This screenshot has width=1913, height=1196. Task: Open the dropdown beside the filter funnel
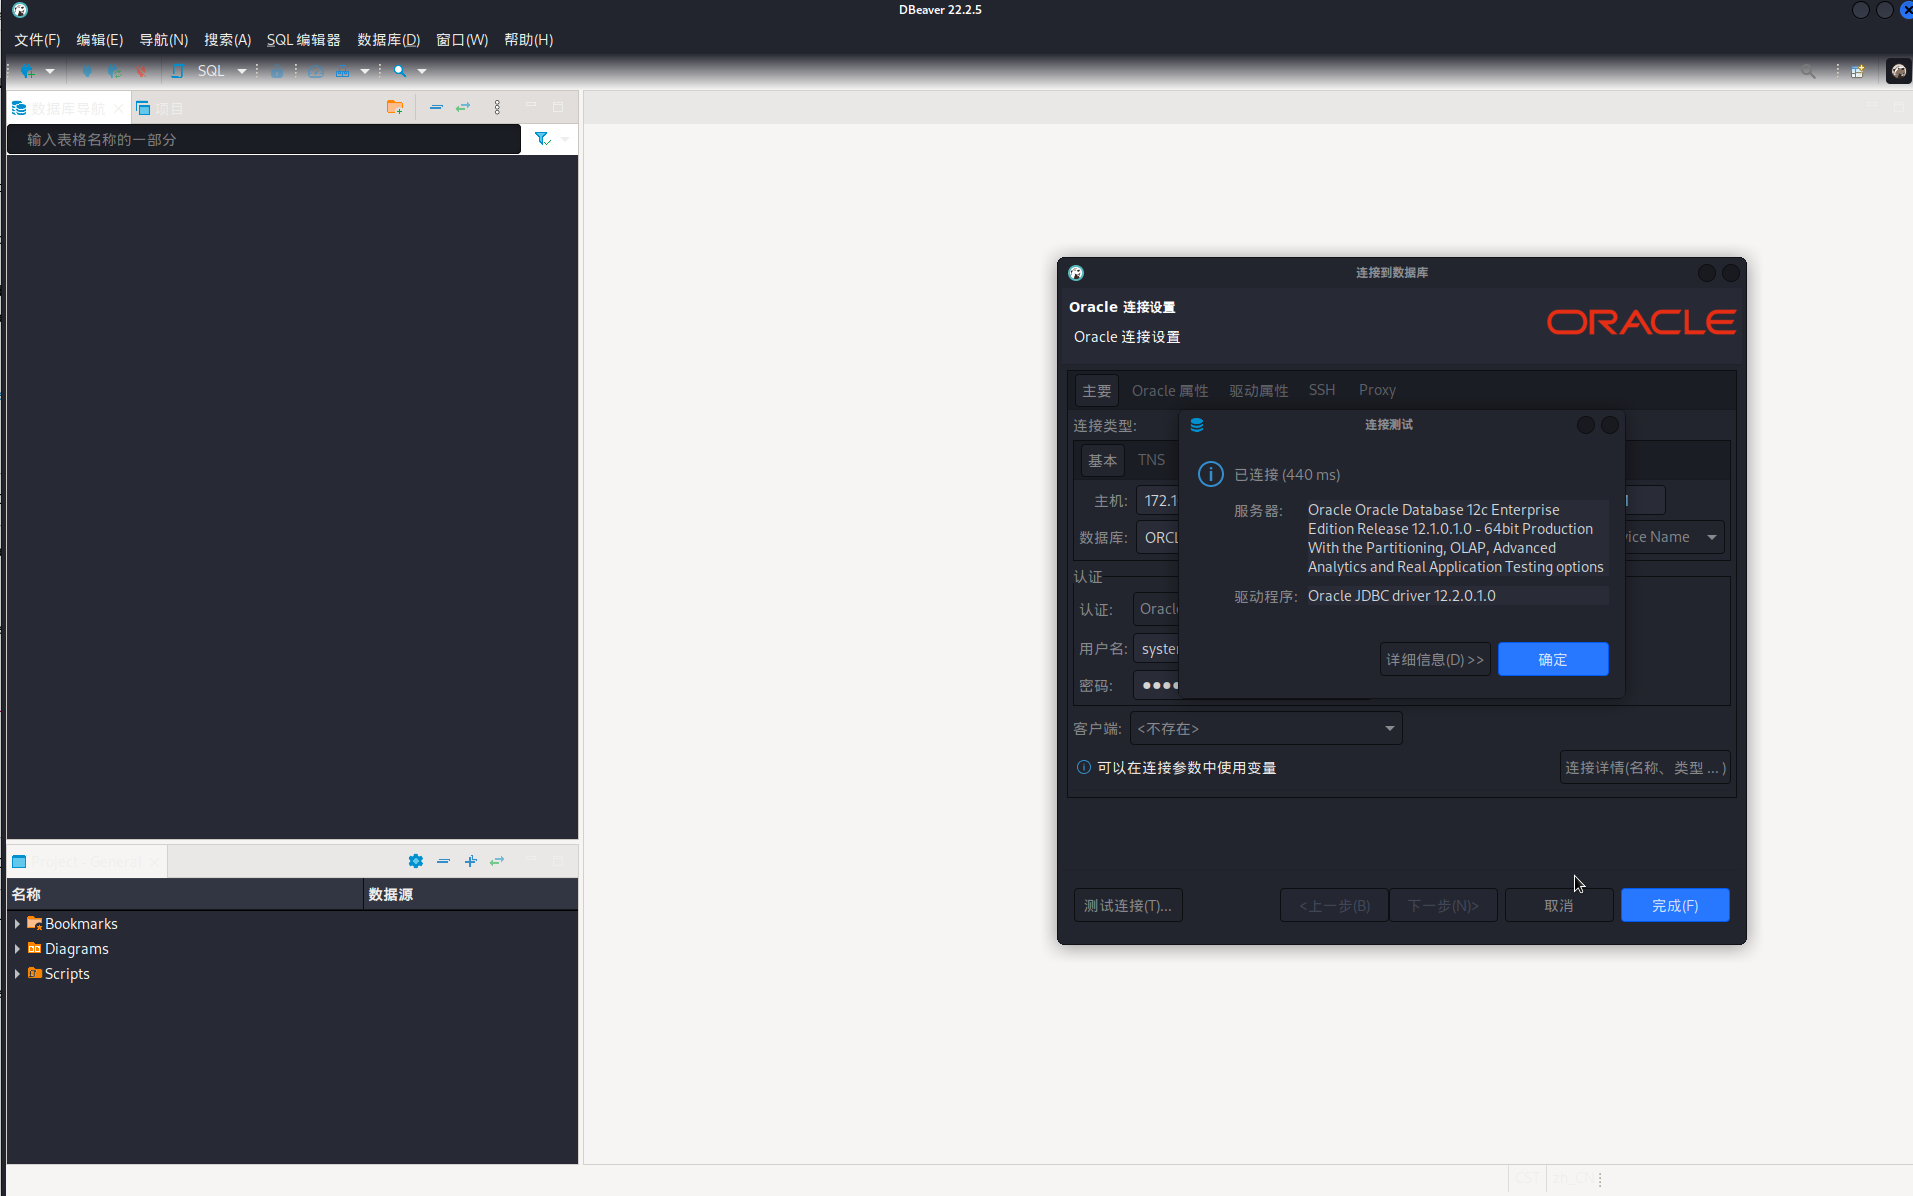pyautogui.click(x=565, y=139)
